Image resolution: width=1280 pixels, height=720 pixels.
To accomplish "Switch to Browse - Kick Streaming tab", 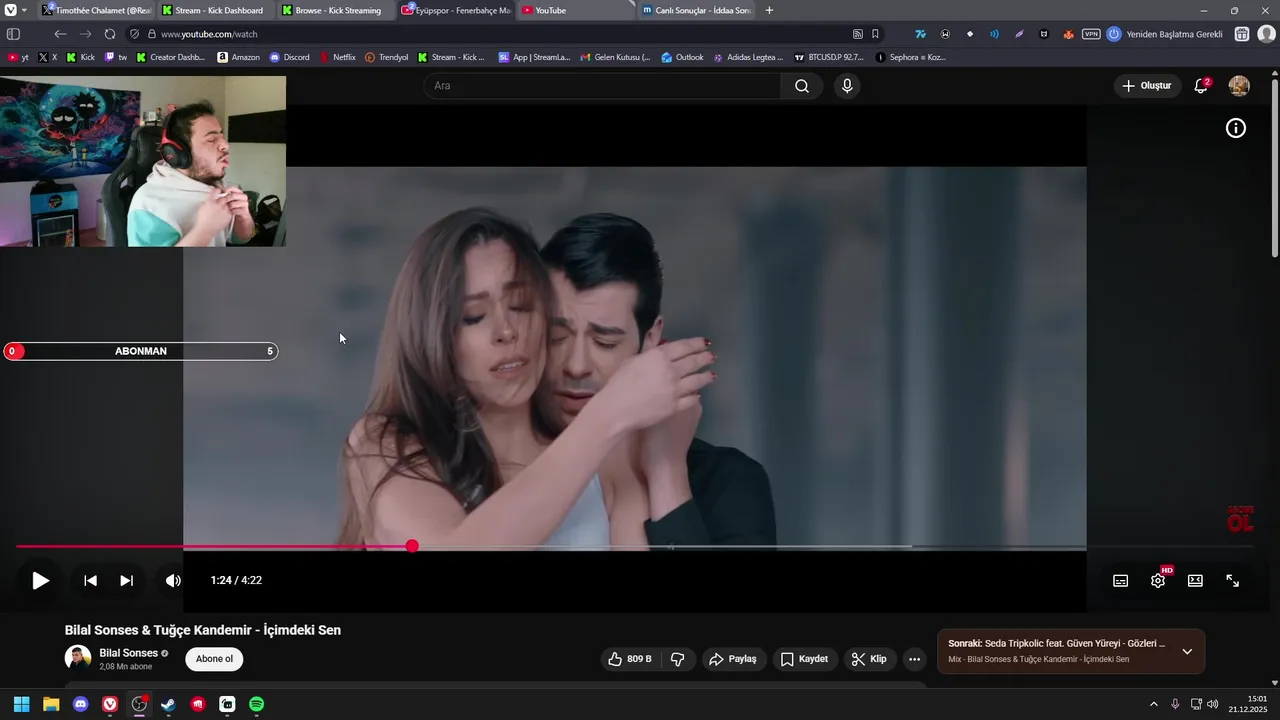I will point(335,10).
